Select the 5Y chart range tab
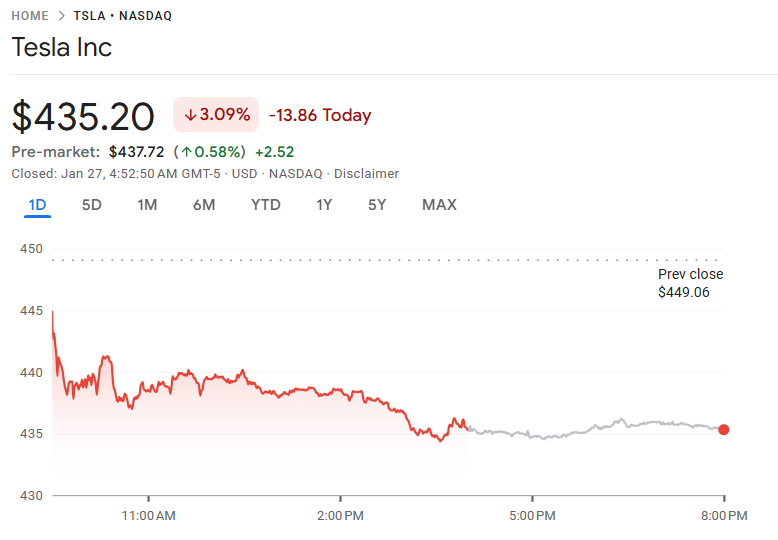 (377, 205)
